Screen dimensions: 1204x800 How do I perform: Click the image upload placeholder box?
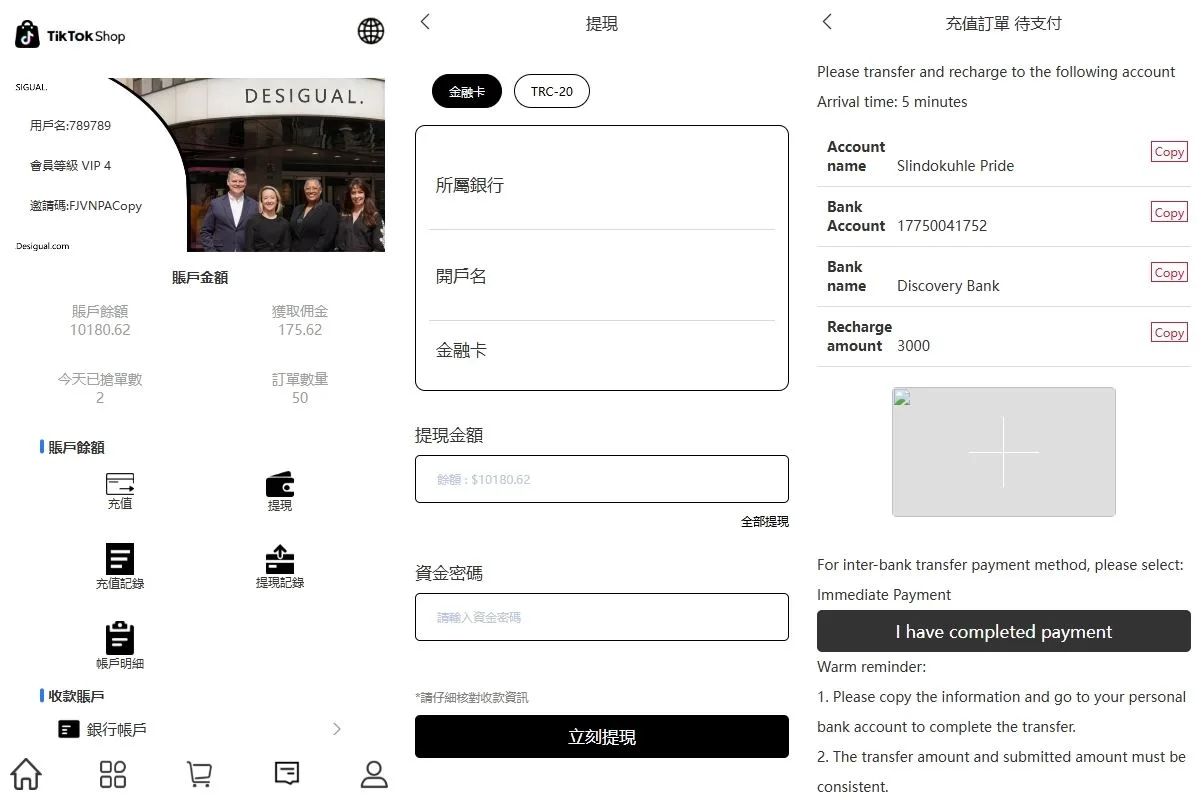click(1003, 452)
